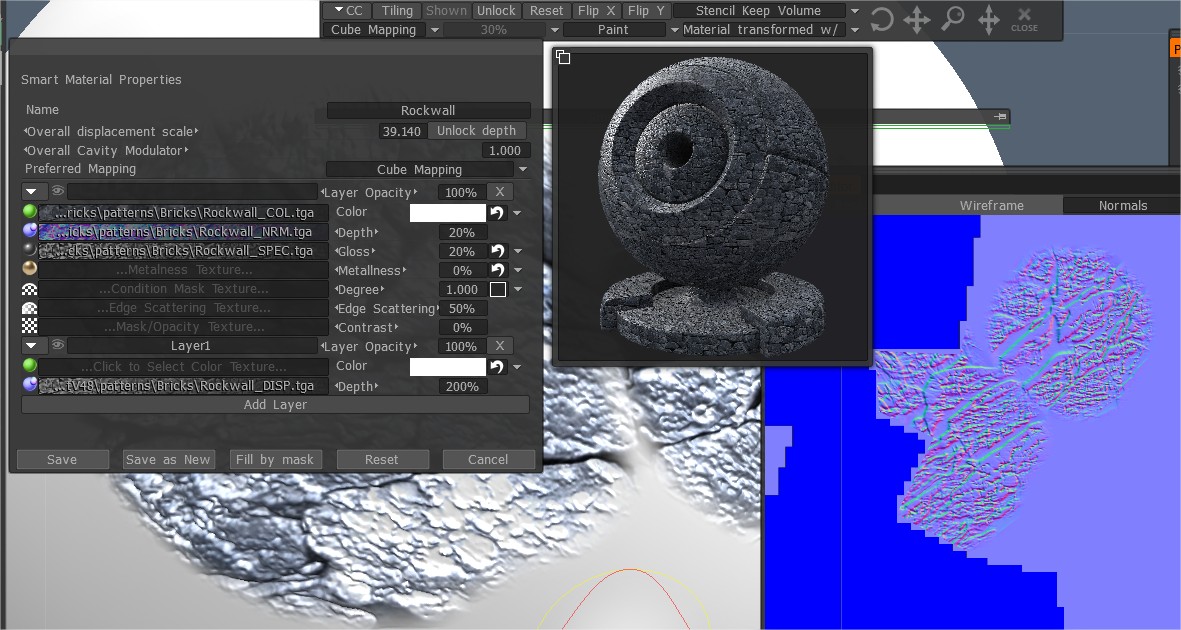Select the gloss sphere icon next to Rockwall_SPEC
This screenshot has height=630, width=1181.
tap(30, 251)
